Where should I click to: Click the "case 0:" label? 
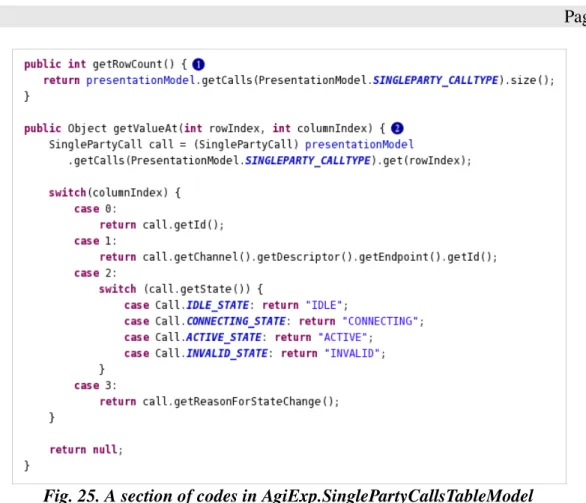point(95,209)
